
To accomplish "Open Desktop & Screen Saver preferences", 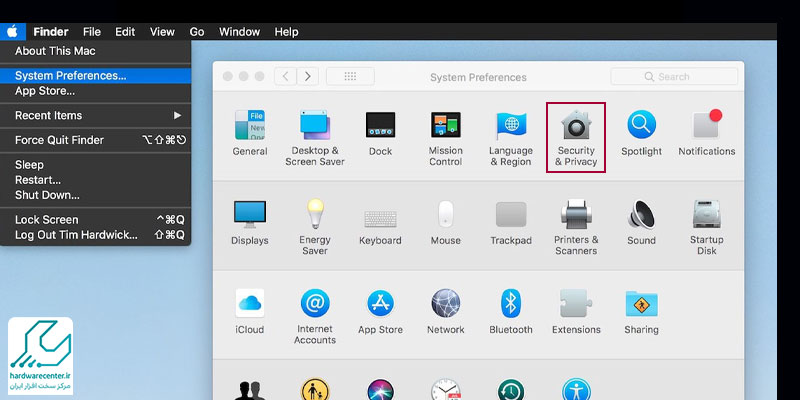I will 315,138.
